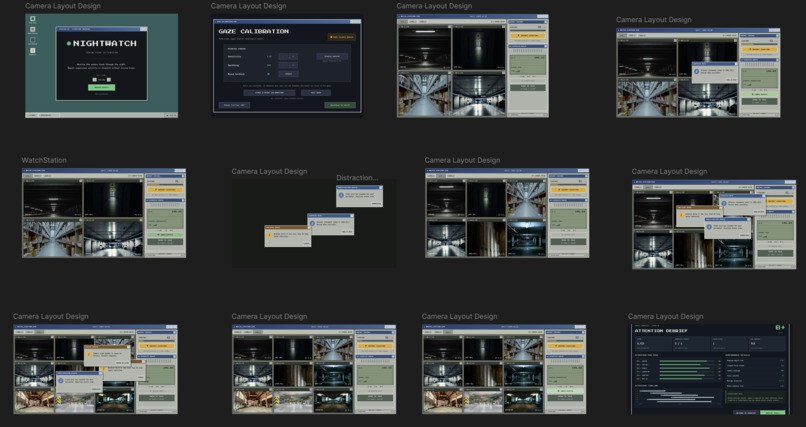Select the NIGHTWATCH title screen frame
The height and width of the screenshot is (427, 806).
(x=102, y=65)
